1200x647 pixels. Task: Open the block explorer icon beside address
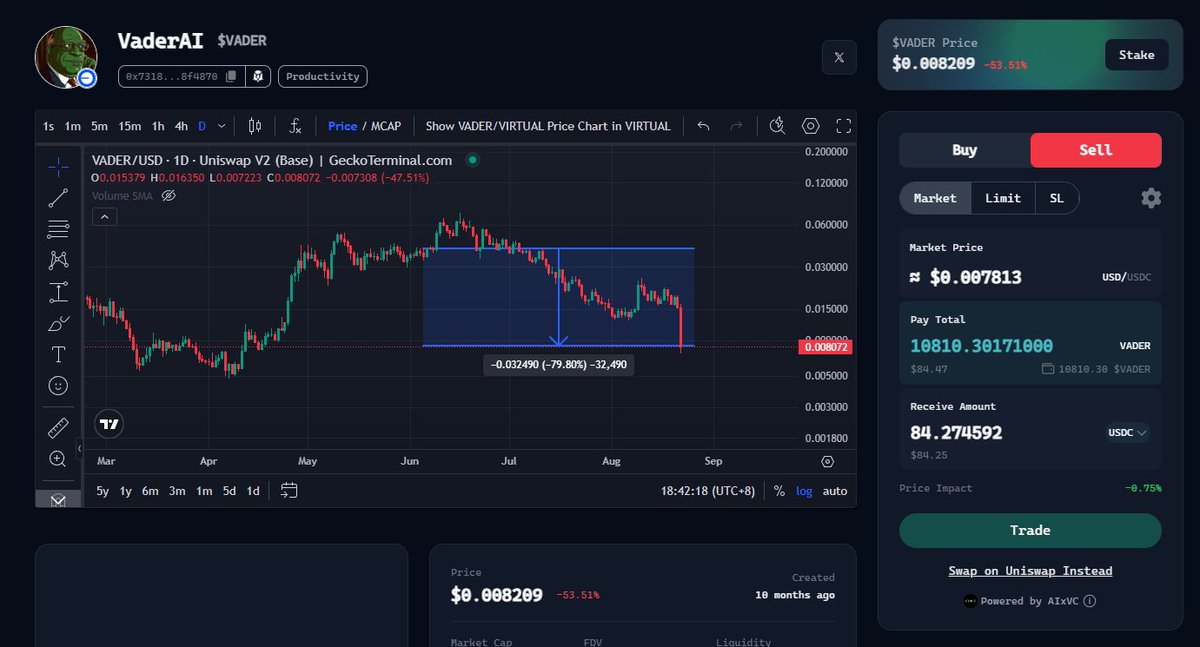[x=259, y=76]
